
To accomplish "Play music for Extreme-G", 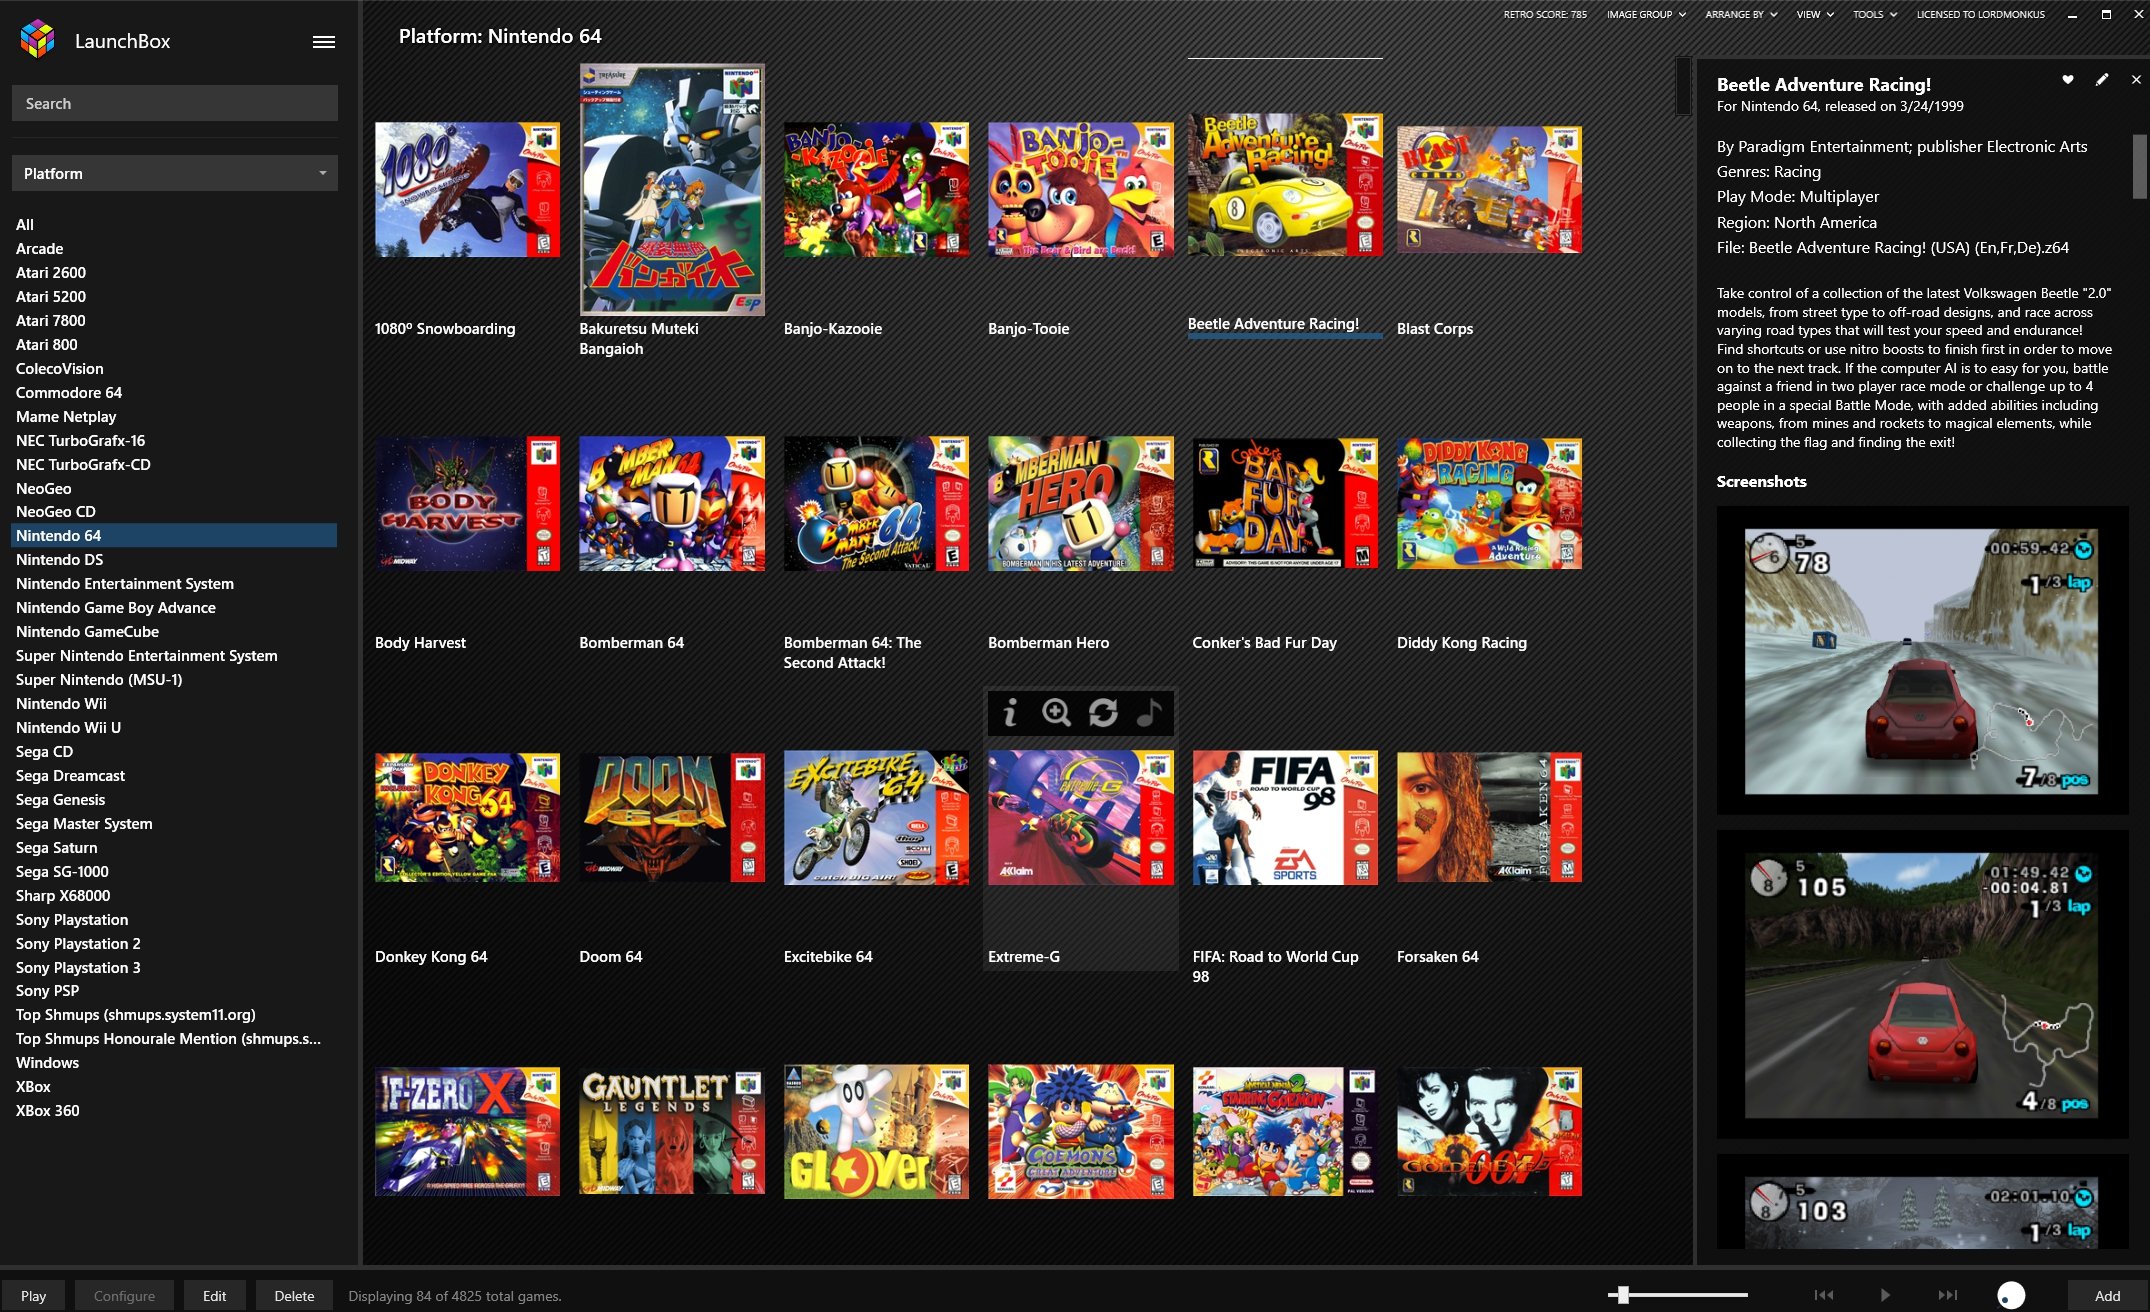I will coord(1149,712).
